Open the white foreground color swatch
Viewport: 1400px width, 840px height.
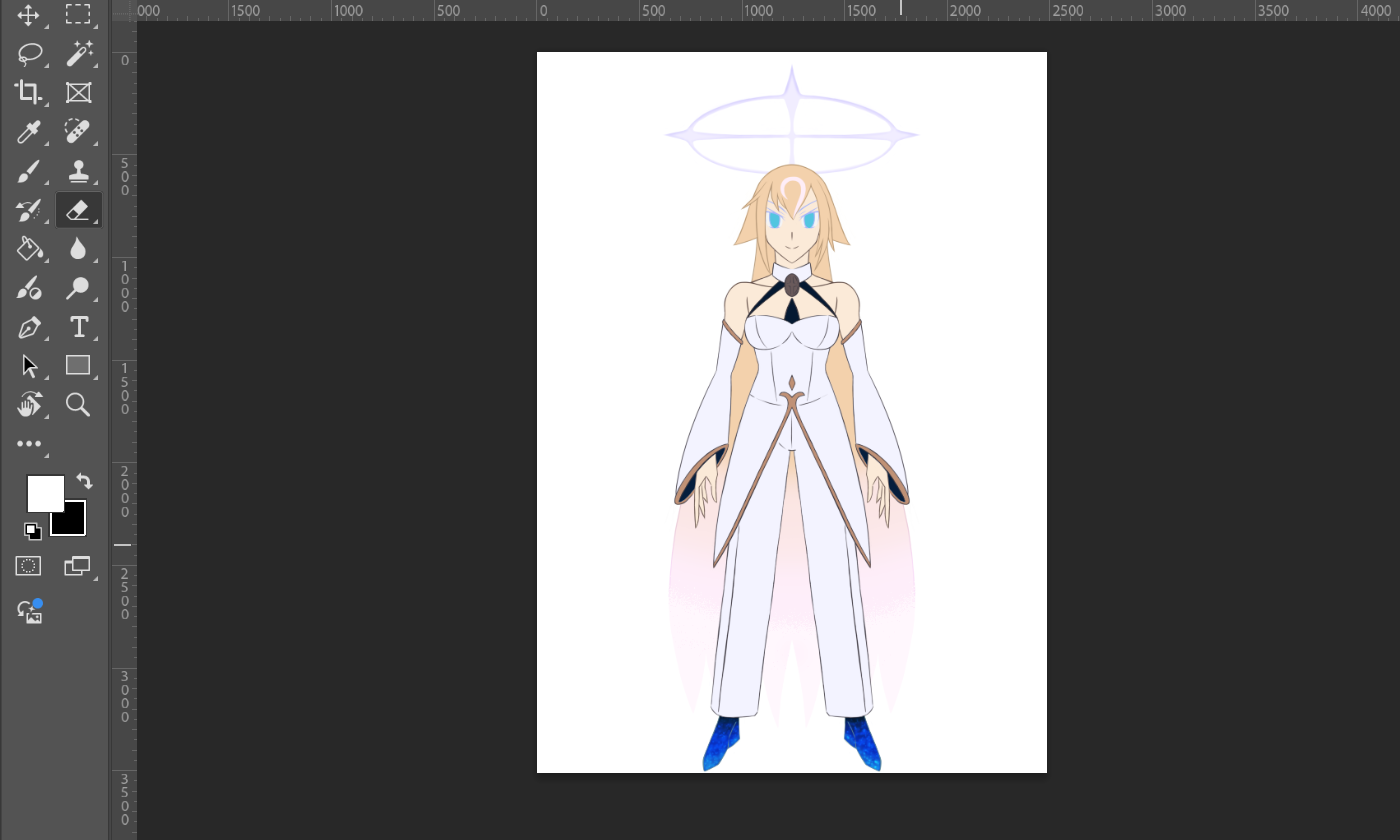coord(44,493)
